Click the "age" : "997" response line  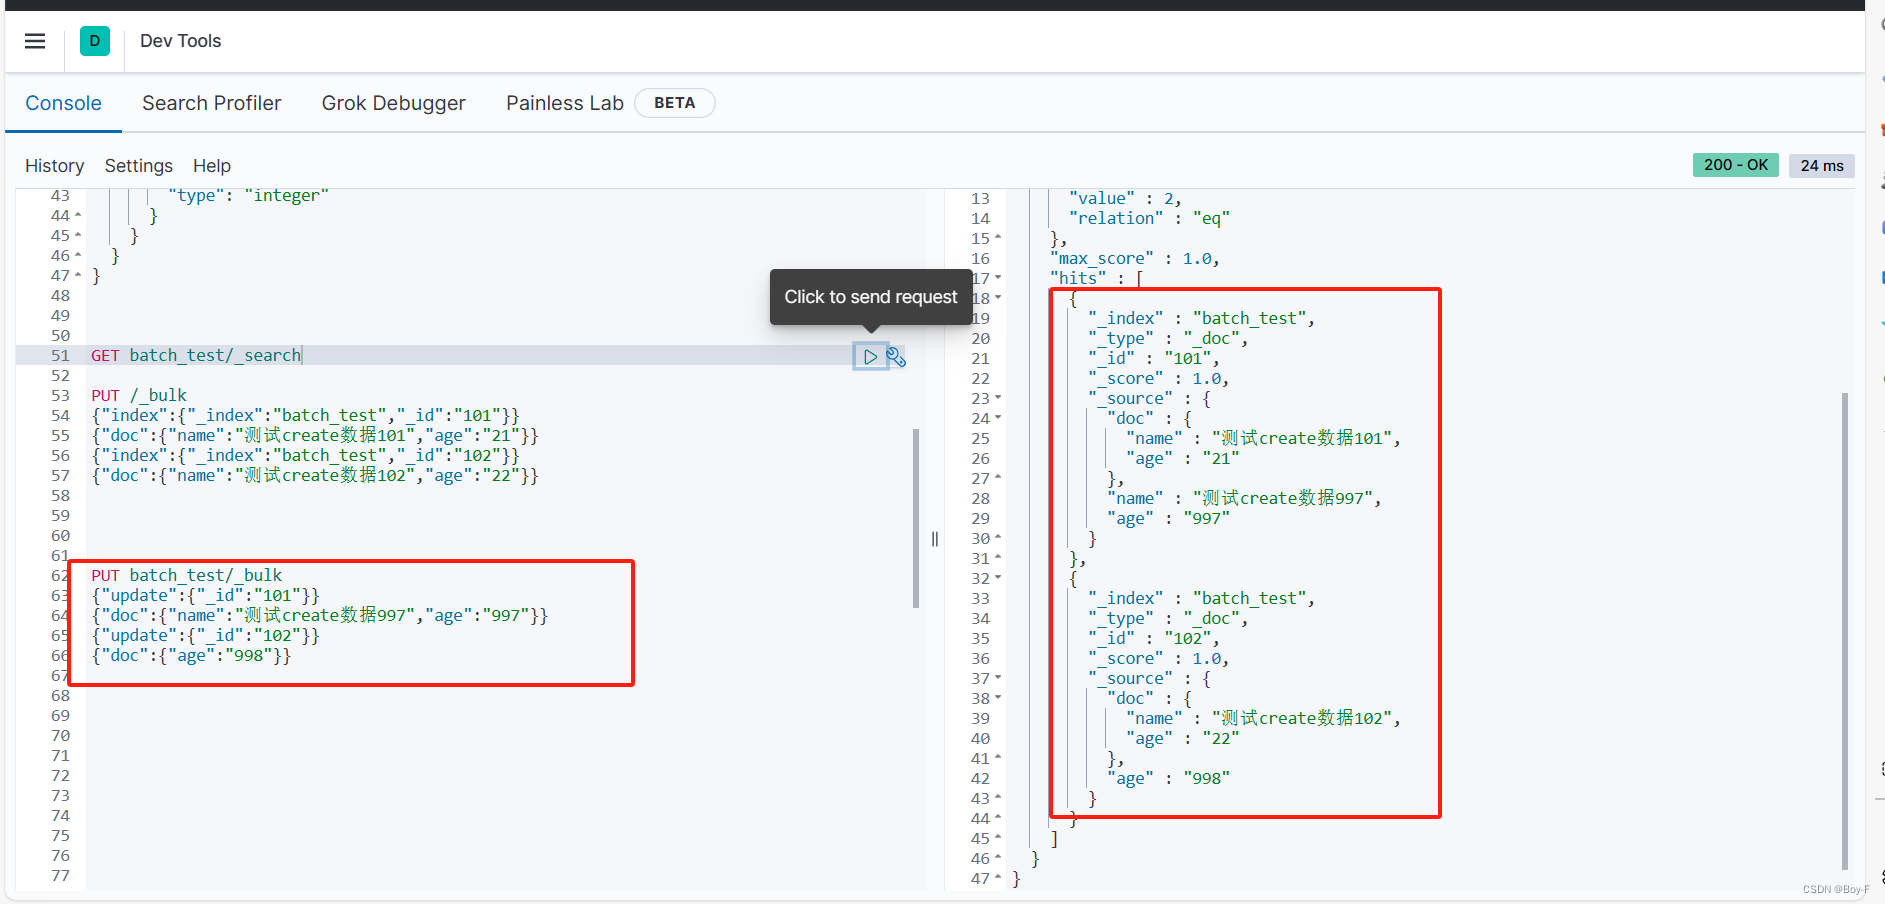(x=1169, y=518)
